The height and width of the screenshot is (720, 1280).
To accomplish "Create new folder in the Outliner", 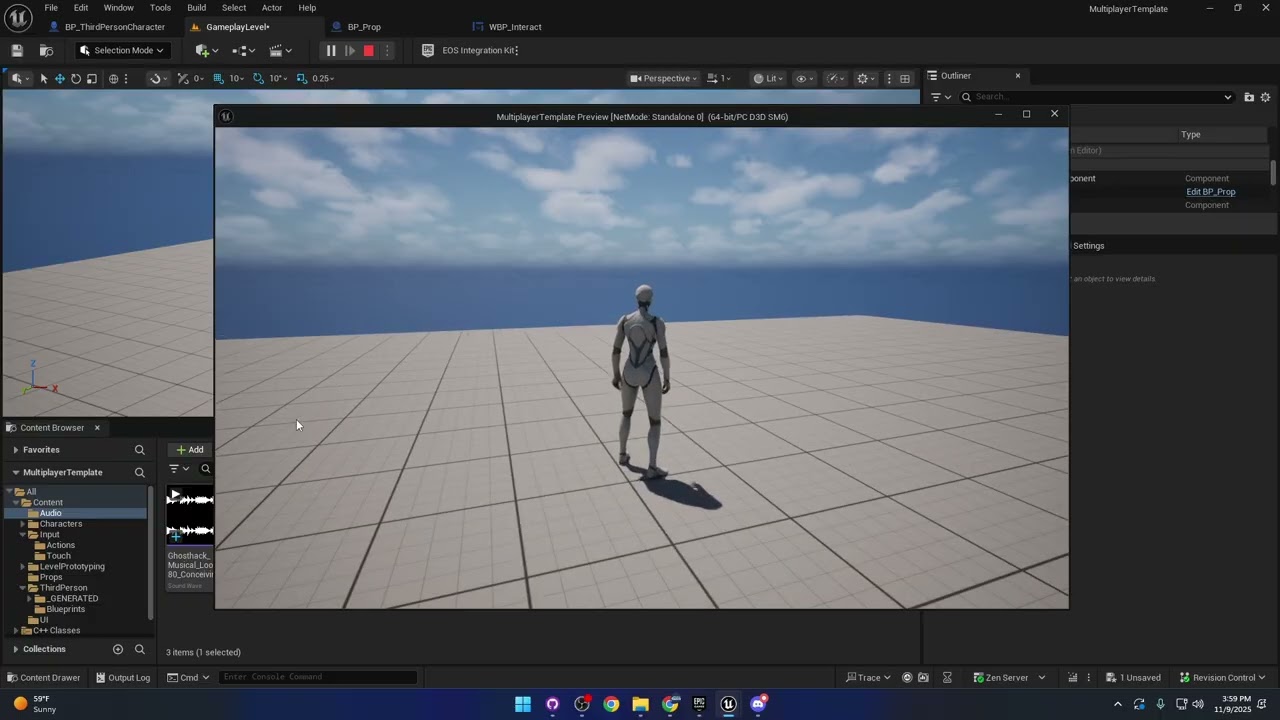I will [1249, 97].
